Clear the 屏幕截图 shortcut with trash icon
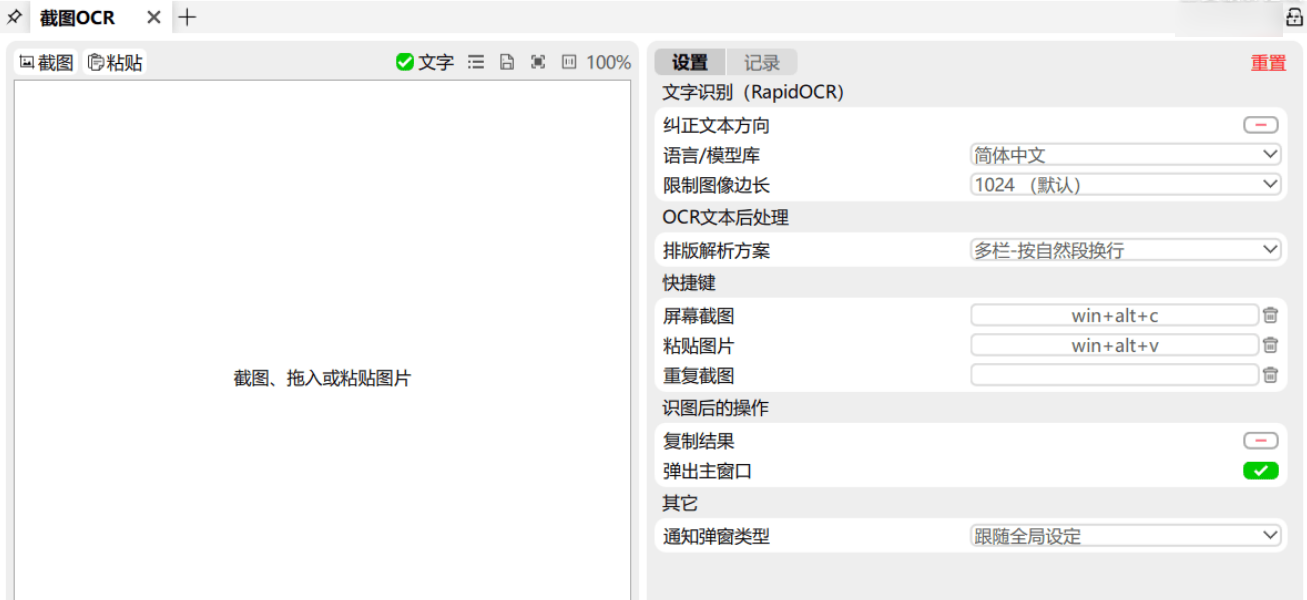This screenshot has height=600, width=1307. tap(1270, 315)
